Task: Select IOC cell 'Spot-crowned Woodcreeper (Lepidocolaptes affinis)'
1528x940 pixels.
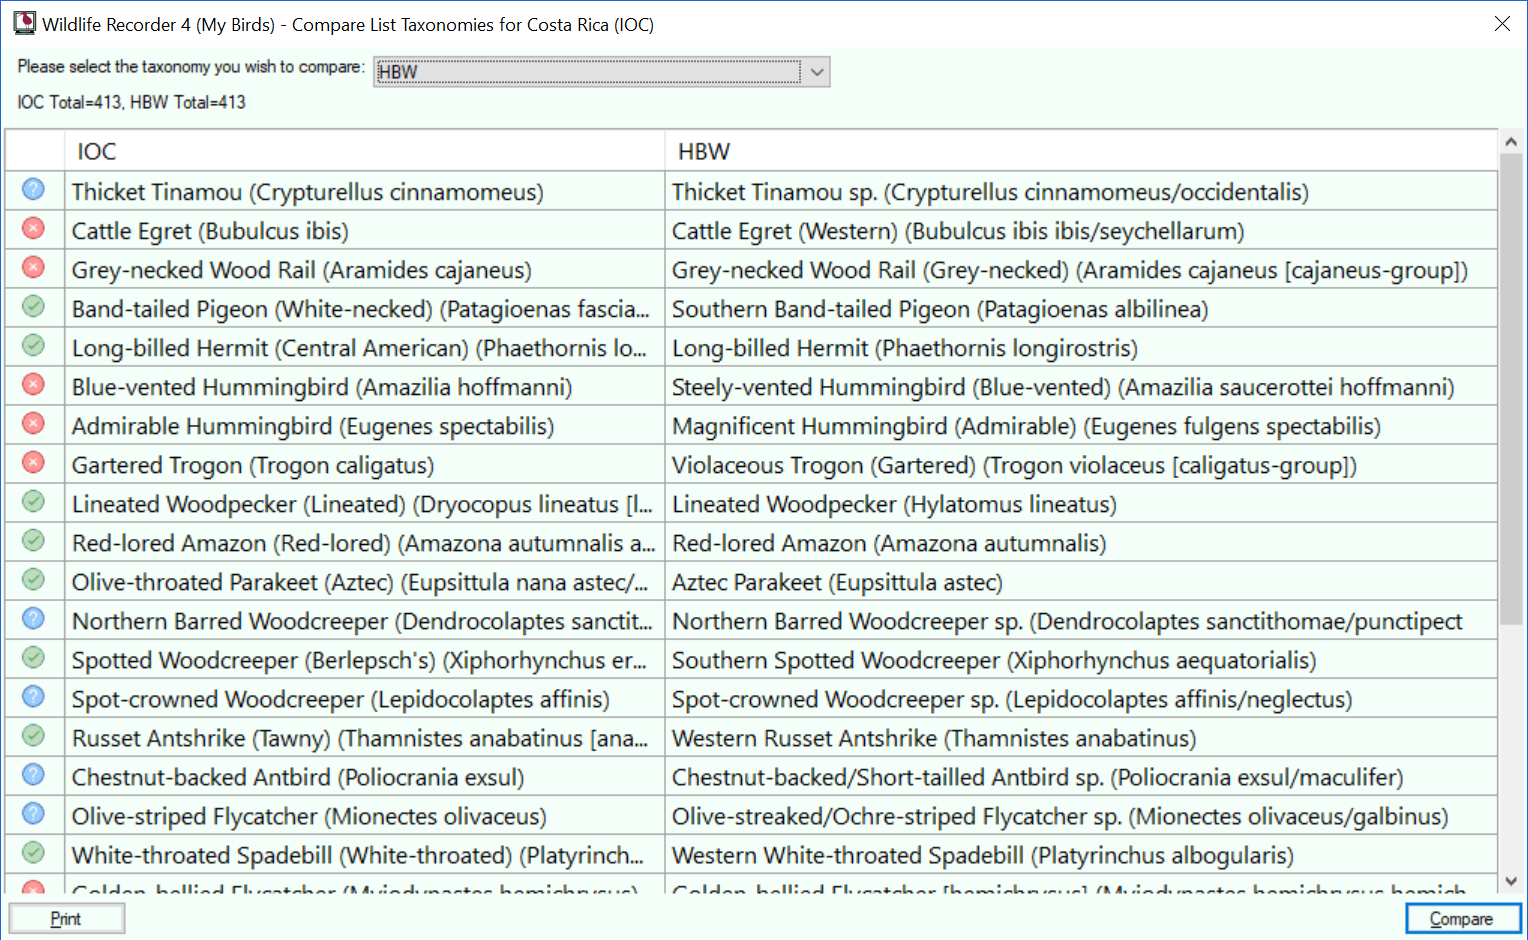Action: tap(365, 698)
